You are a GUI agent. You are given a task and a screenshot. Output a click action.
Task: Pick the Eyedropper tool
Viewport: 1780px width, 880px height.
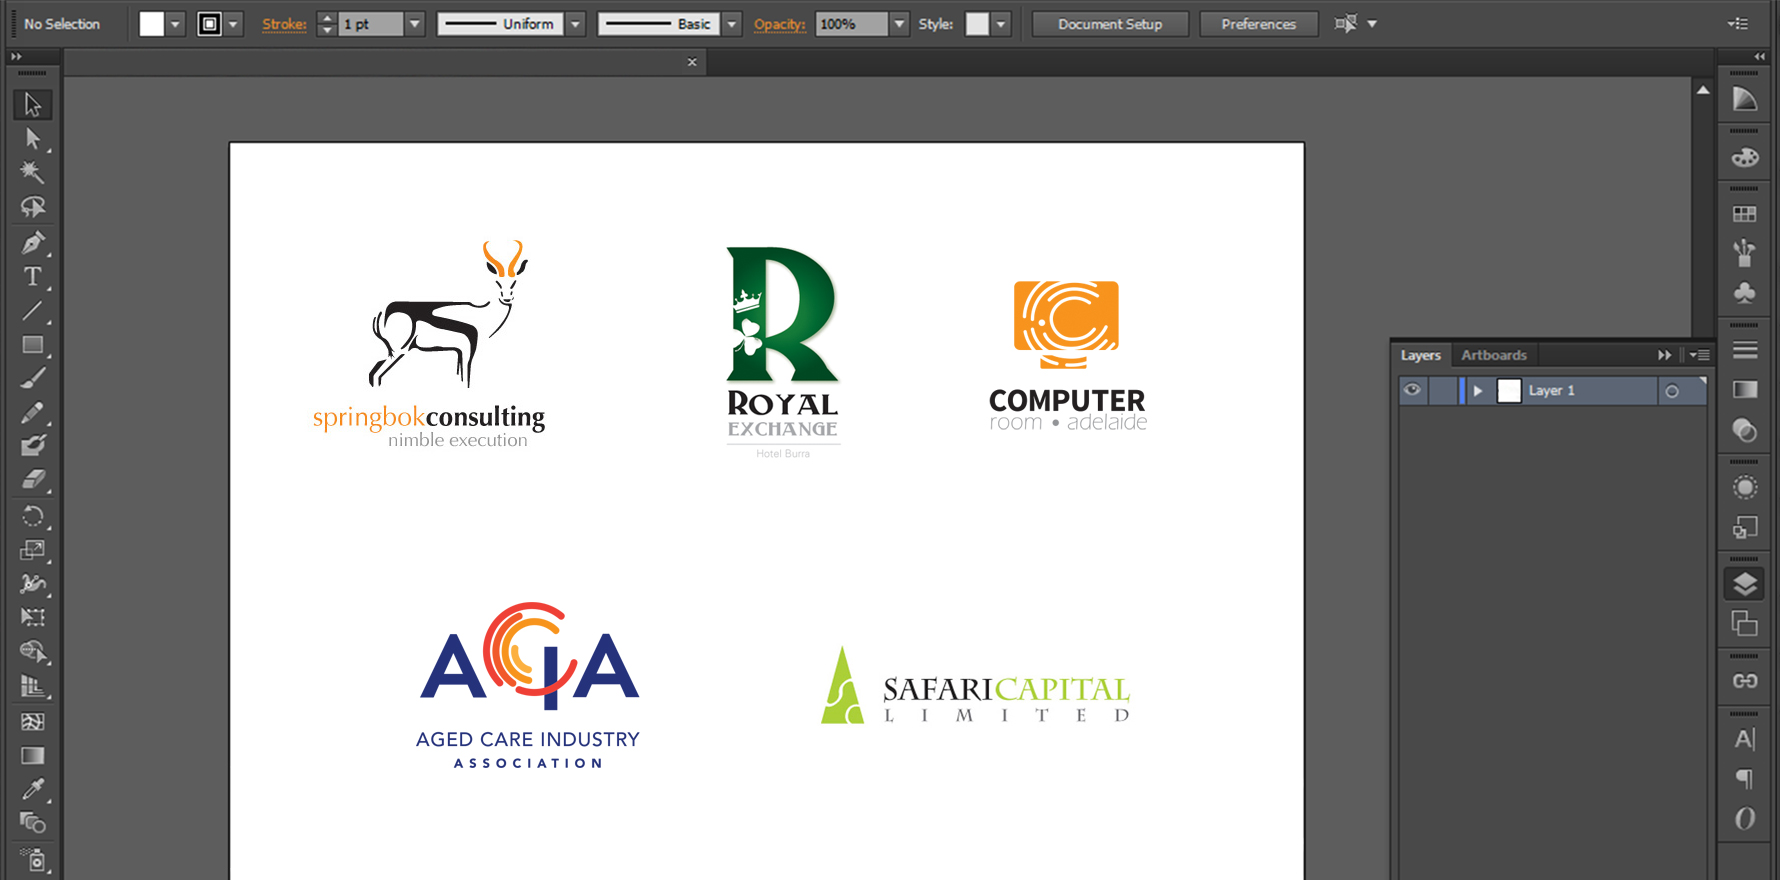[x=33, y=789]
